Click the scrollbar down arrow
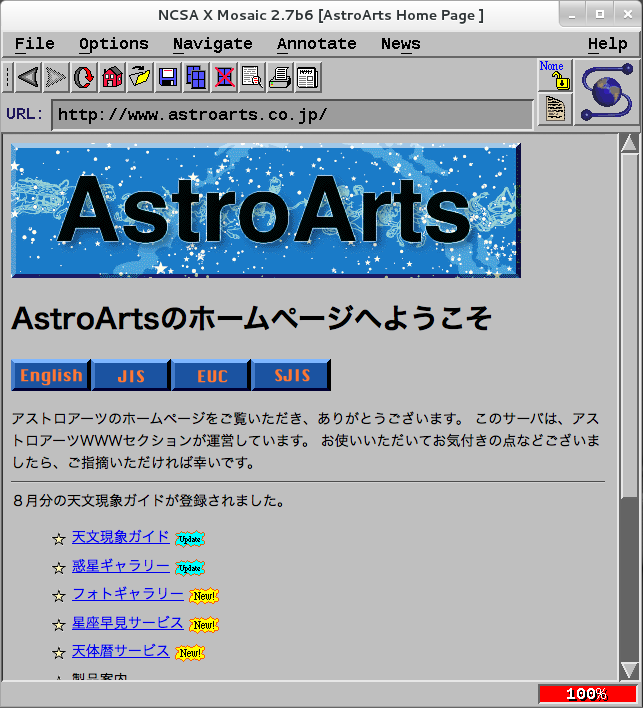This screenshot has height=708, width=643. pyautogui.click(x=629, y=670)
